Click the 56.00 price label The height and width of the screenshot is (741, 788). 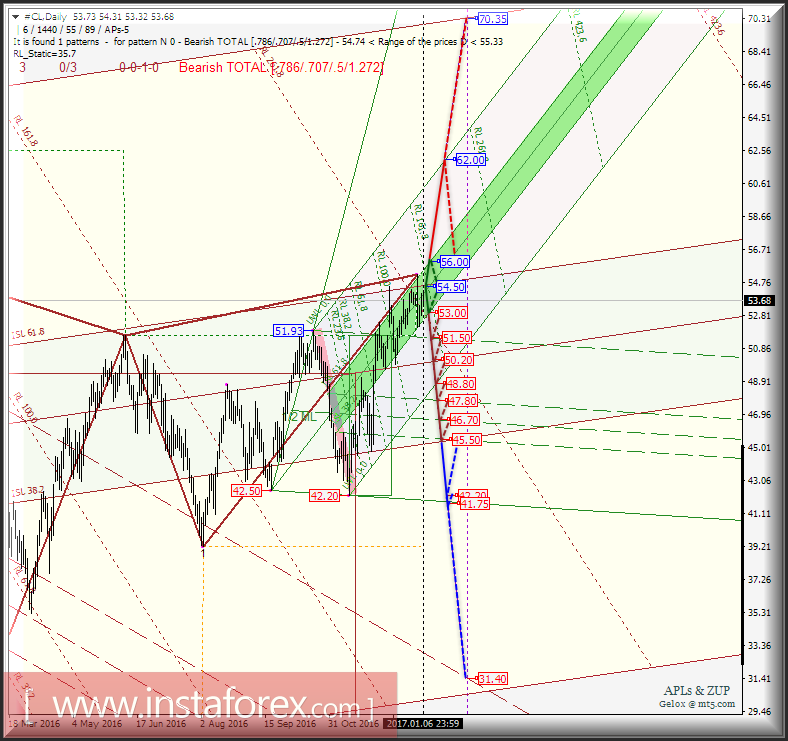(454, 261)
